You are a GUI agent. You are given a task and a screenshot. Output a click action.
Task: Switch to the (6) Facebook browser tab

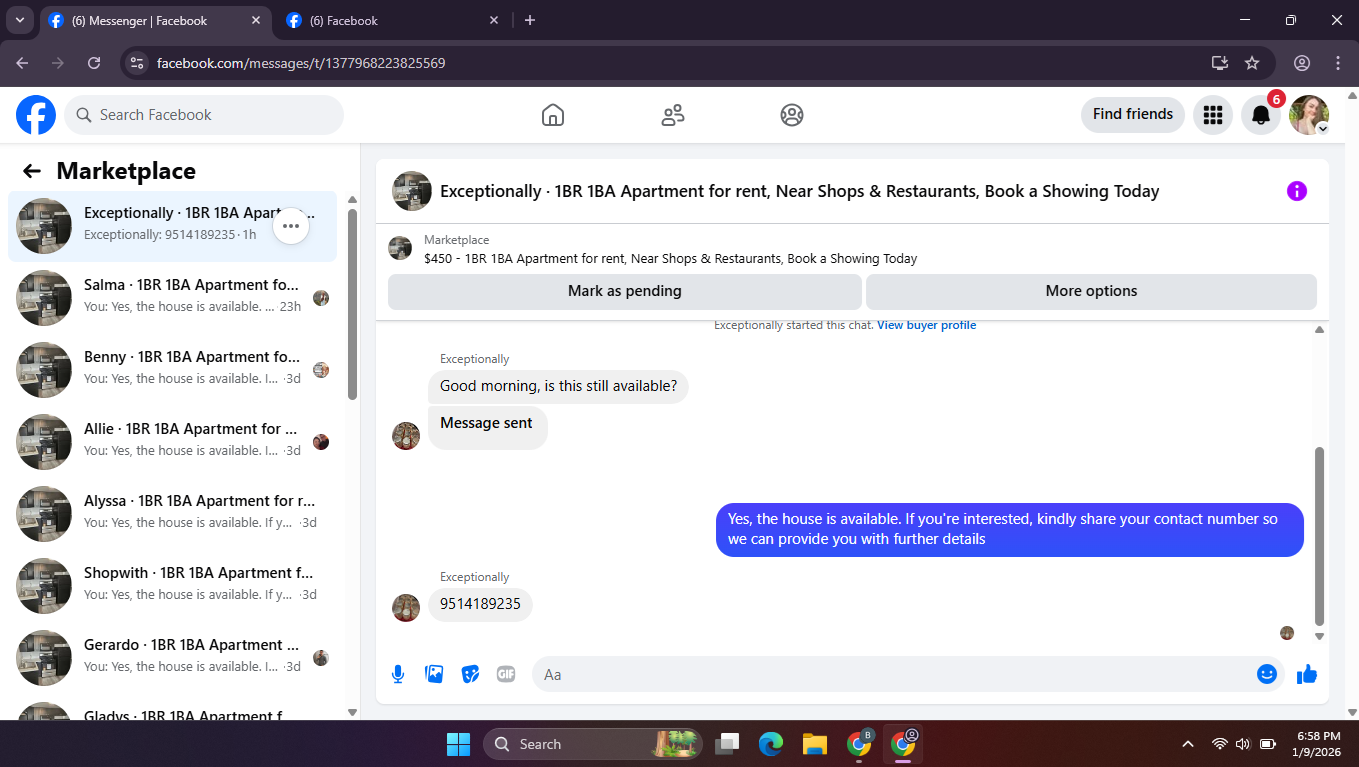point(393,20)
